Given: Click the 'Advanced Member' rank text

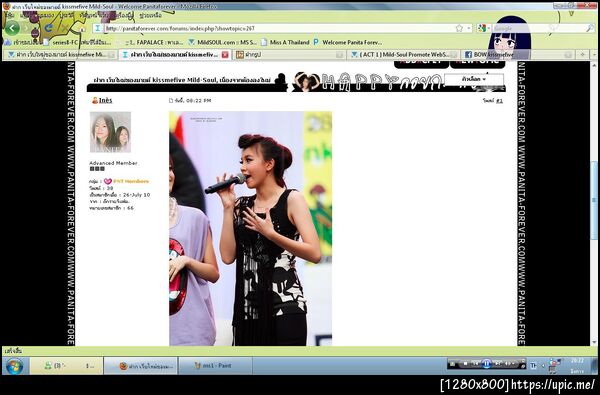Looking at the screenshot, I should (x=113, y=163).
